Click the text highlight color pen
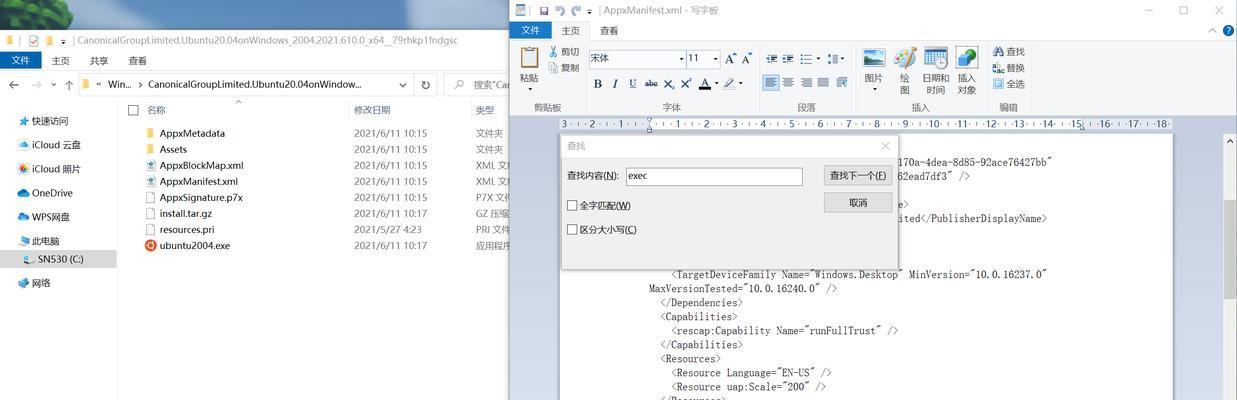Screen dimensions: 1237x400 click(x=729, y=83)
